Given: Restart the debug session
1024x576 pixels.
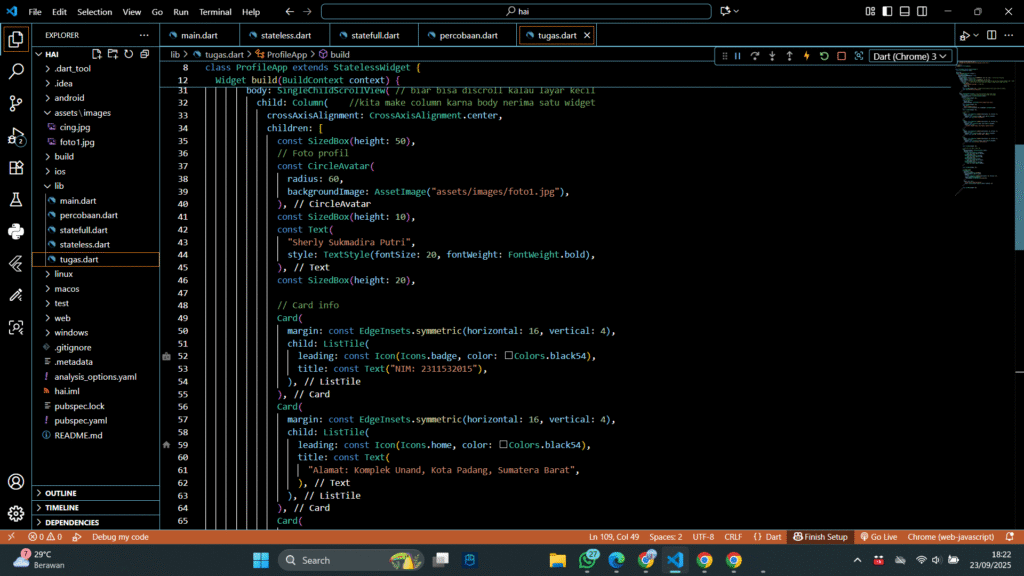Looking at the screenshot, I should pos(824,56).
